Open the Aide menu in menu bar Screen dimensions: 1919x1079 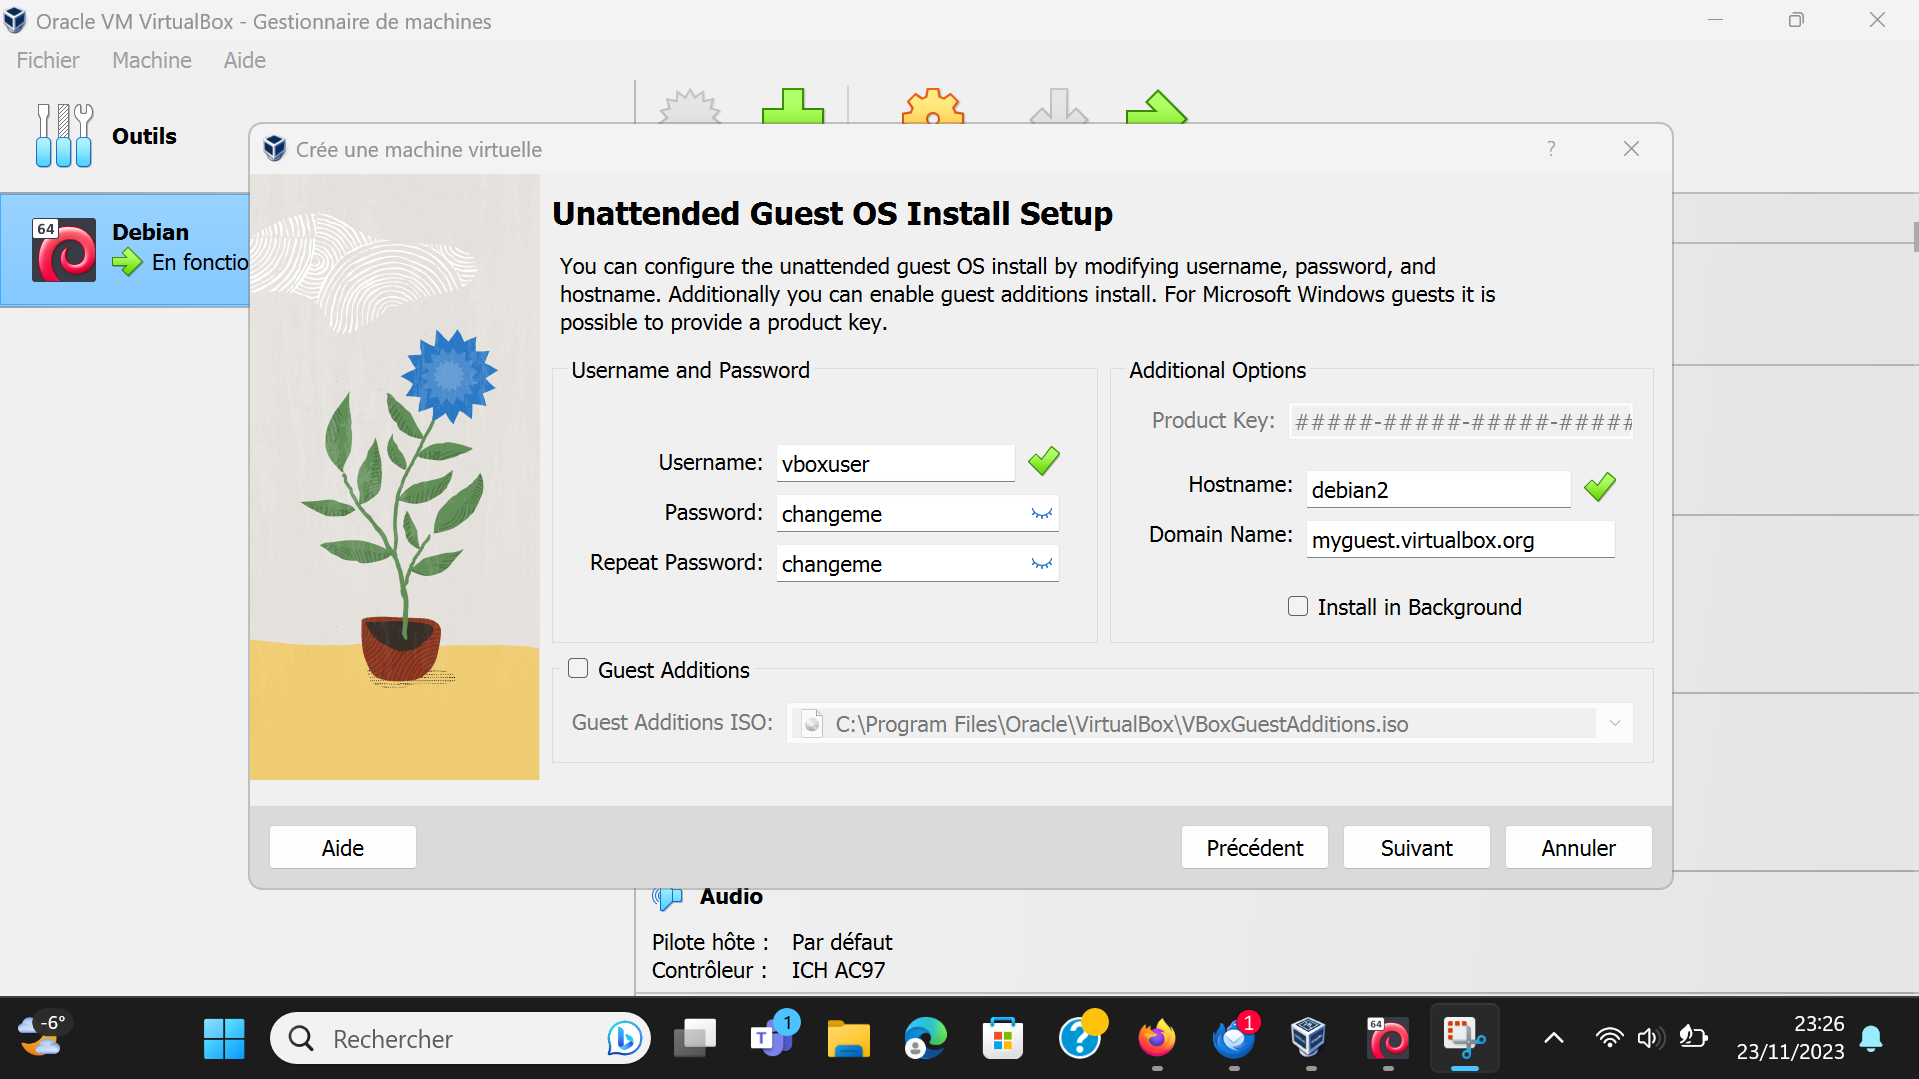point(245,60)
